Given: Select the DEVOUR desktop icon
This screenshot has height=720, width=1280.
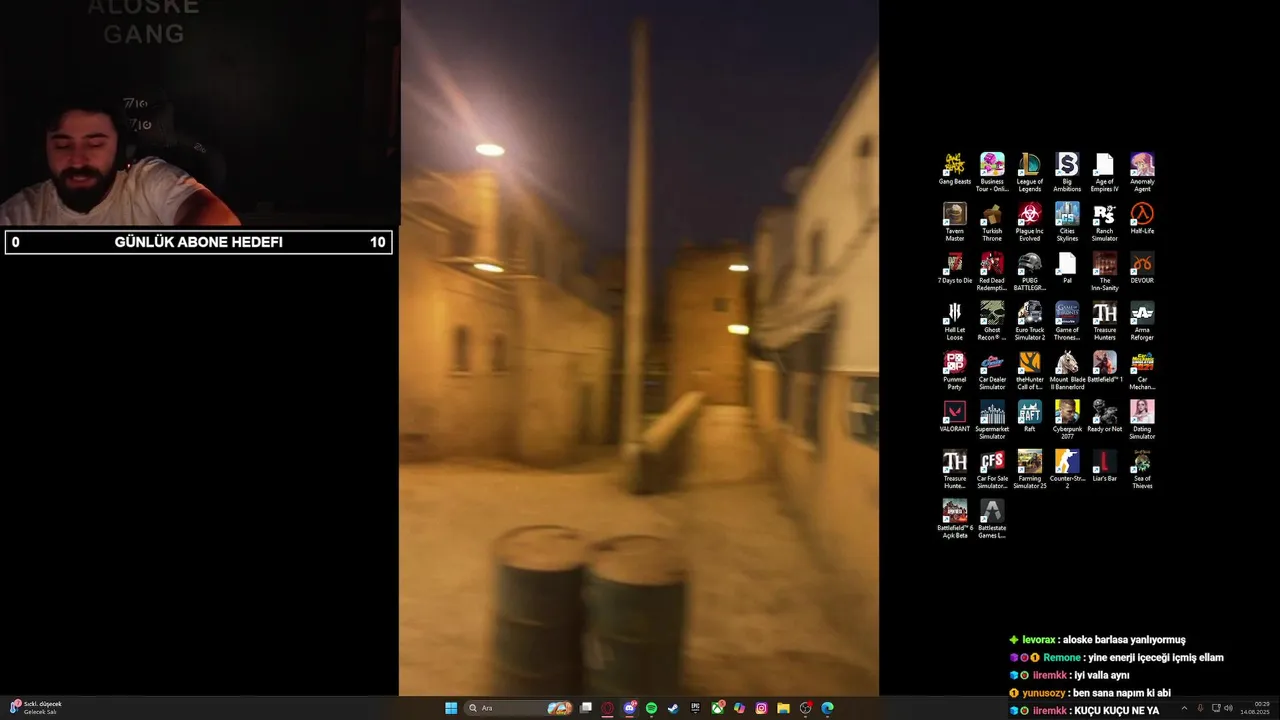Looking at the screenshot, I should tap(1142, 268).
